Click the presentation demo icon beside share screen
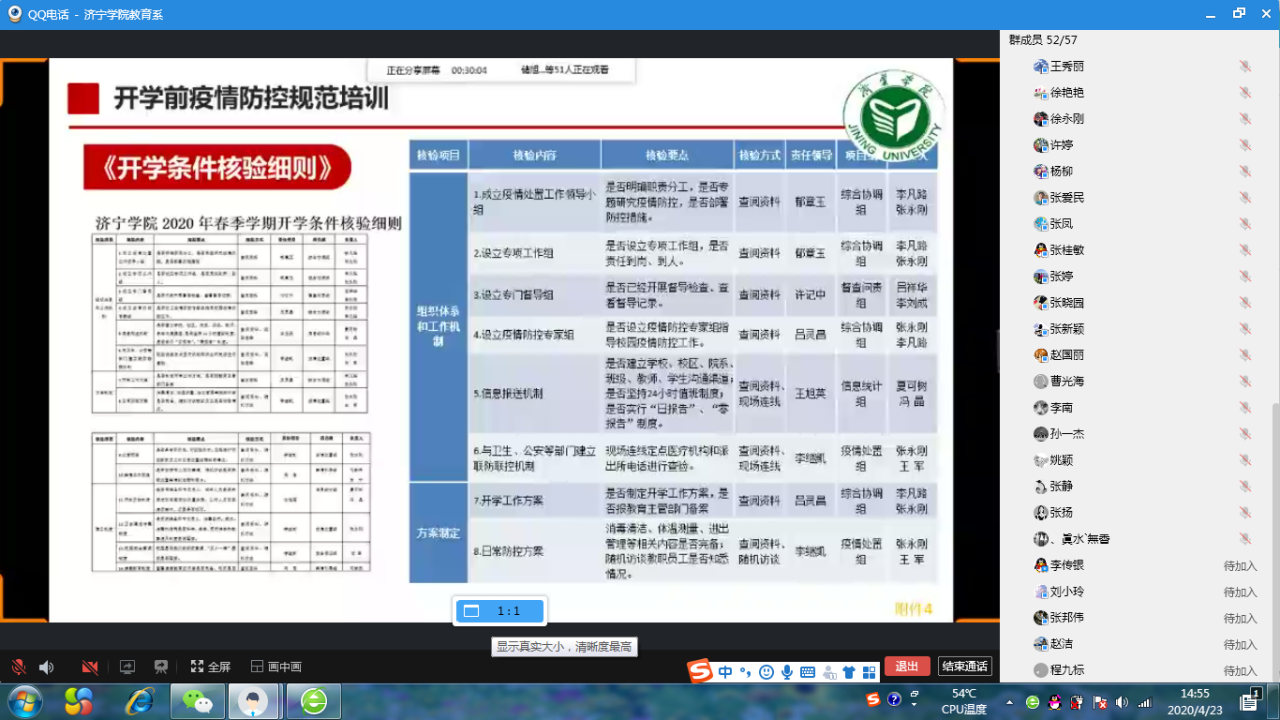The image size is (1280, 720). (x=161, y=667)
